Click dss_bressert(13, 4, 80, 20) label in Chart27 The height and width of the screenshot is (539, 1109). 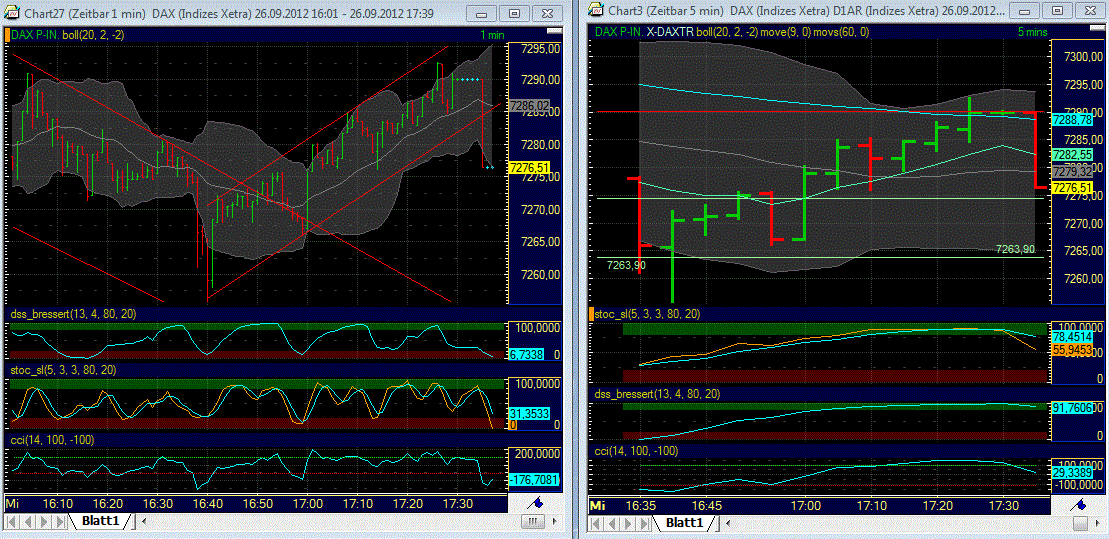click(x=73, y=313)
